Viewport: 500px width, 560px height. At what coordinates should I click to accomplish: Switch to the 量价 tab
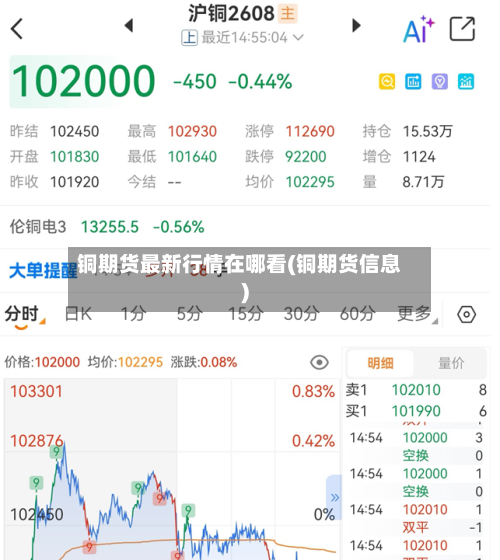[x=451, y=364]
